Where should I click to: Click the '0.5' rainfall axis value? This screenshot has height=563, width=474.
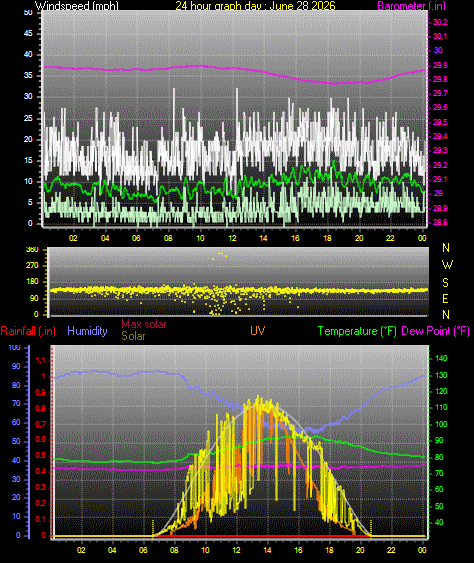[41, 456]
